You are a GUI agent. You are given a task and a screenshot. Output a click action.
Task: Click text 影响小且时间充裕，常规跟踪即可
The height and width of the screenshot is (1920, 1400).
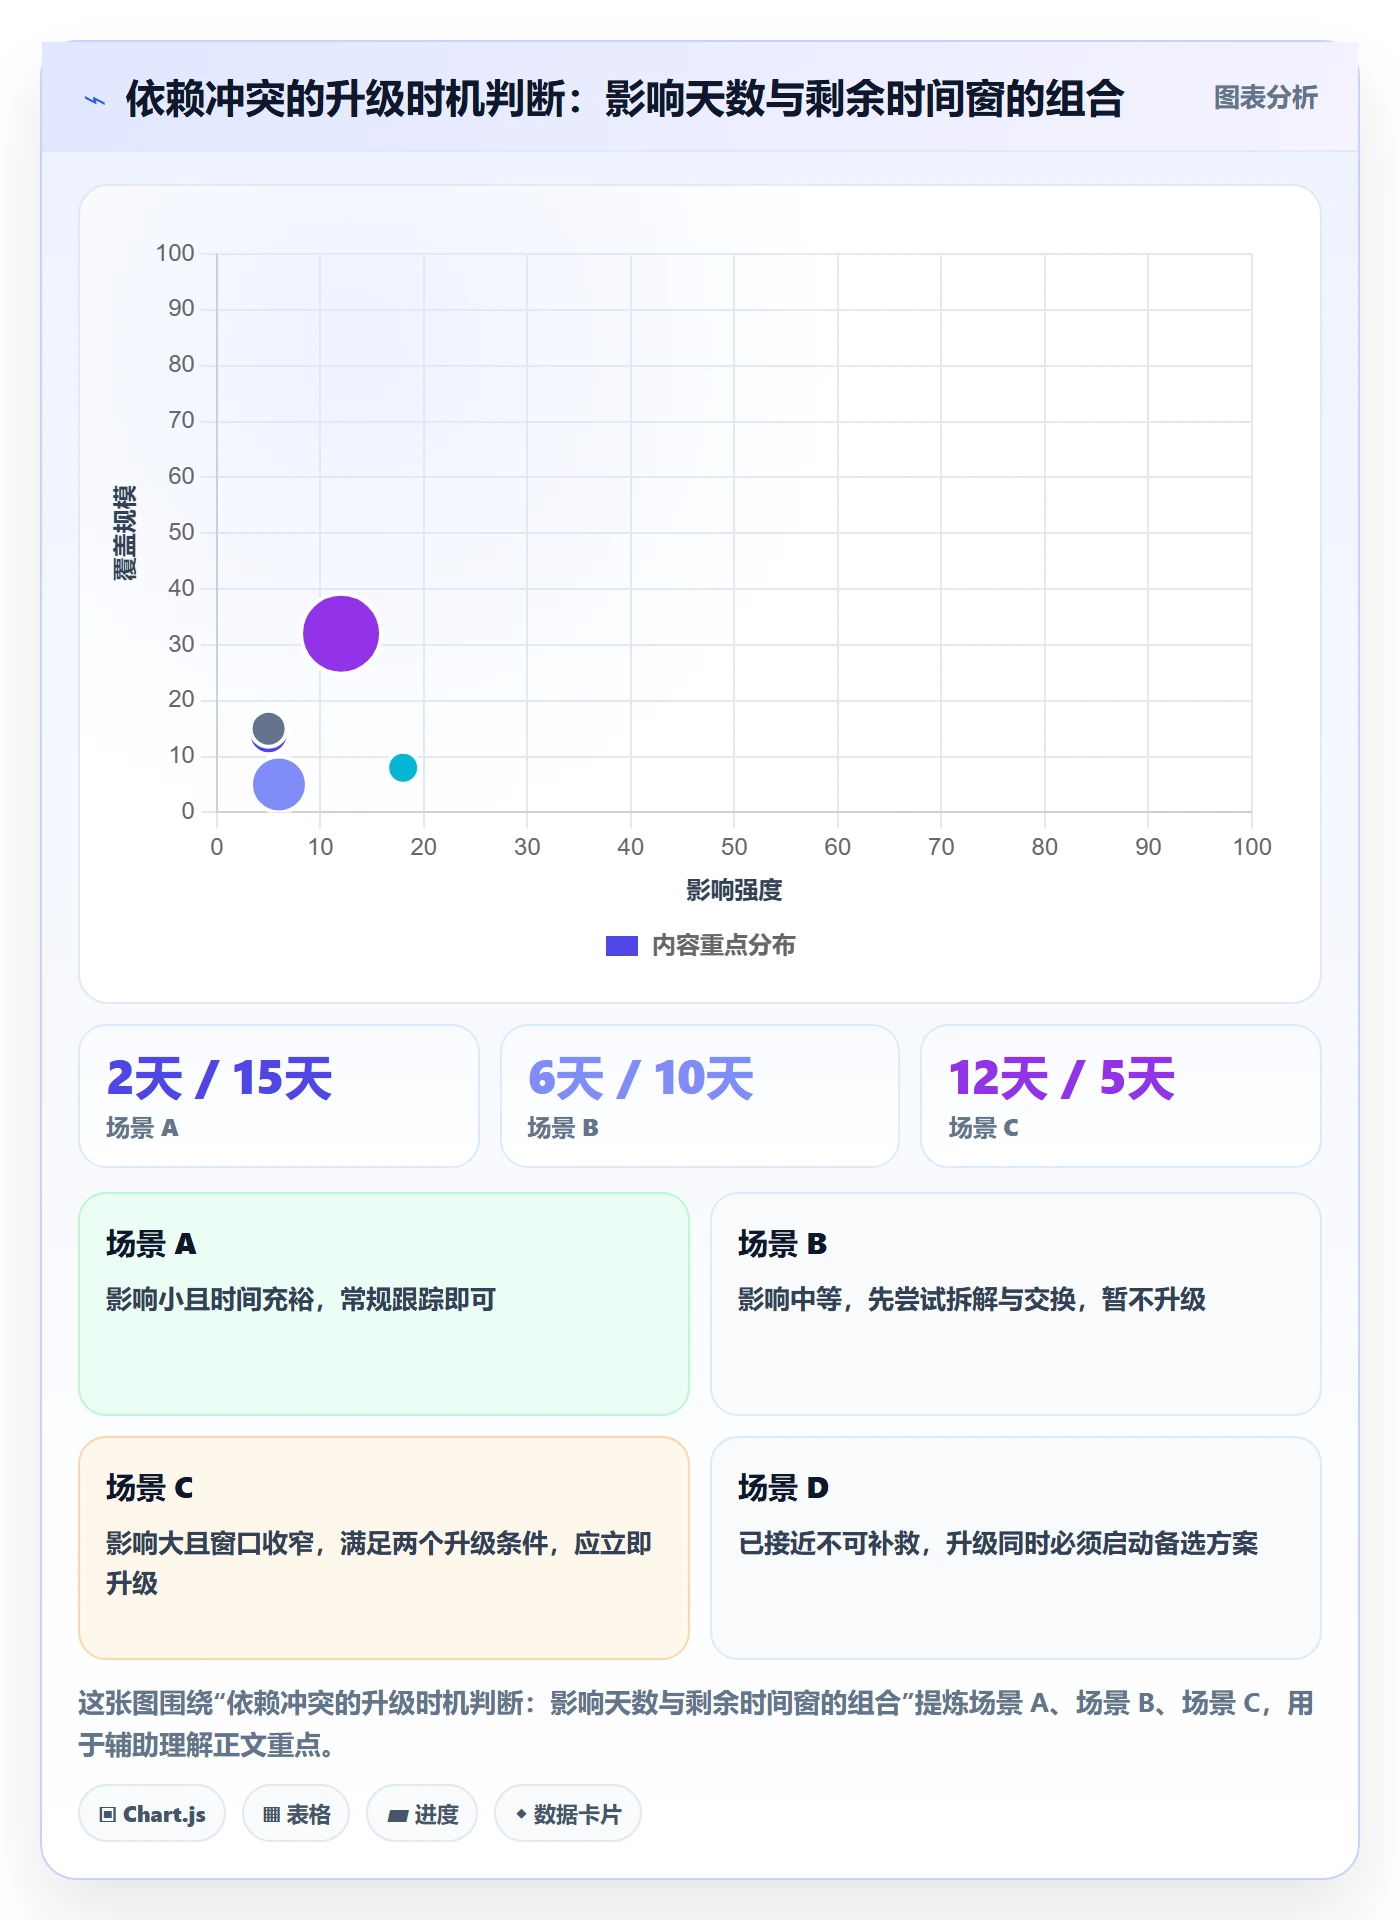click(x=301, y=1299)
